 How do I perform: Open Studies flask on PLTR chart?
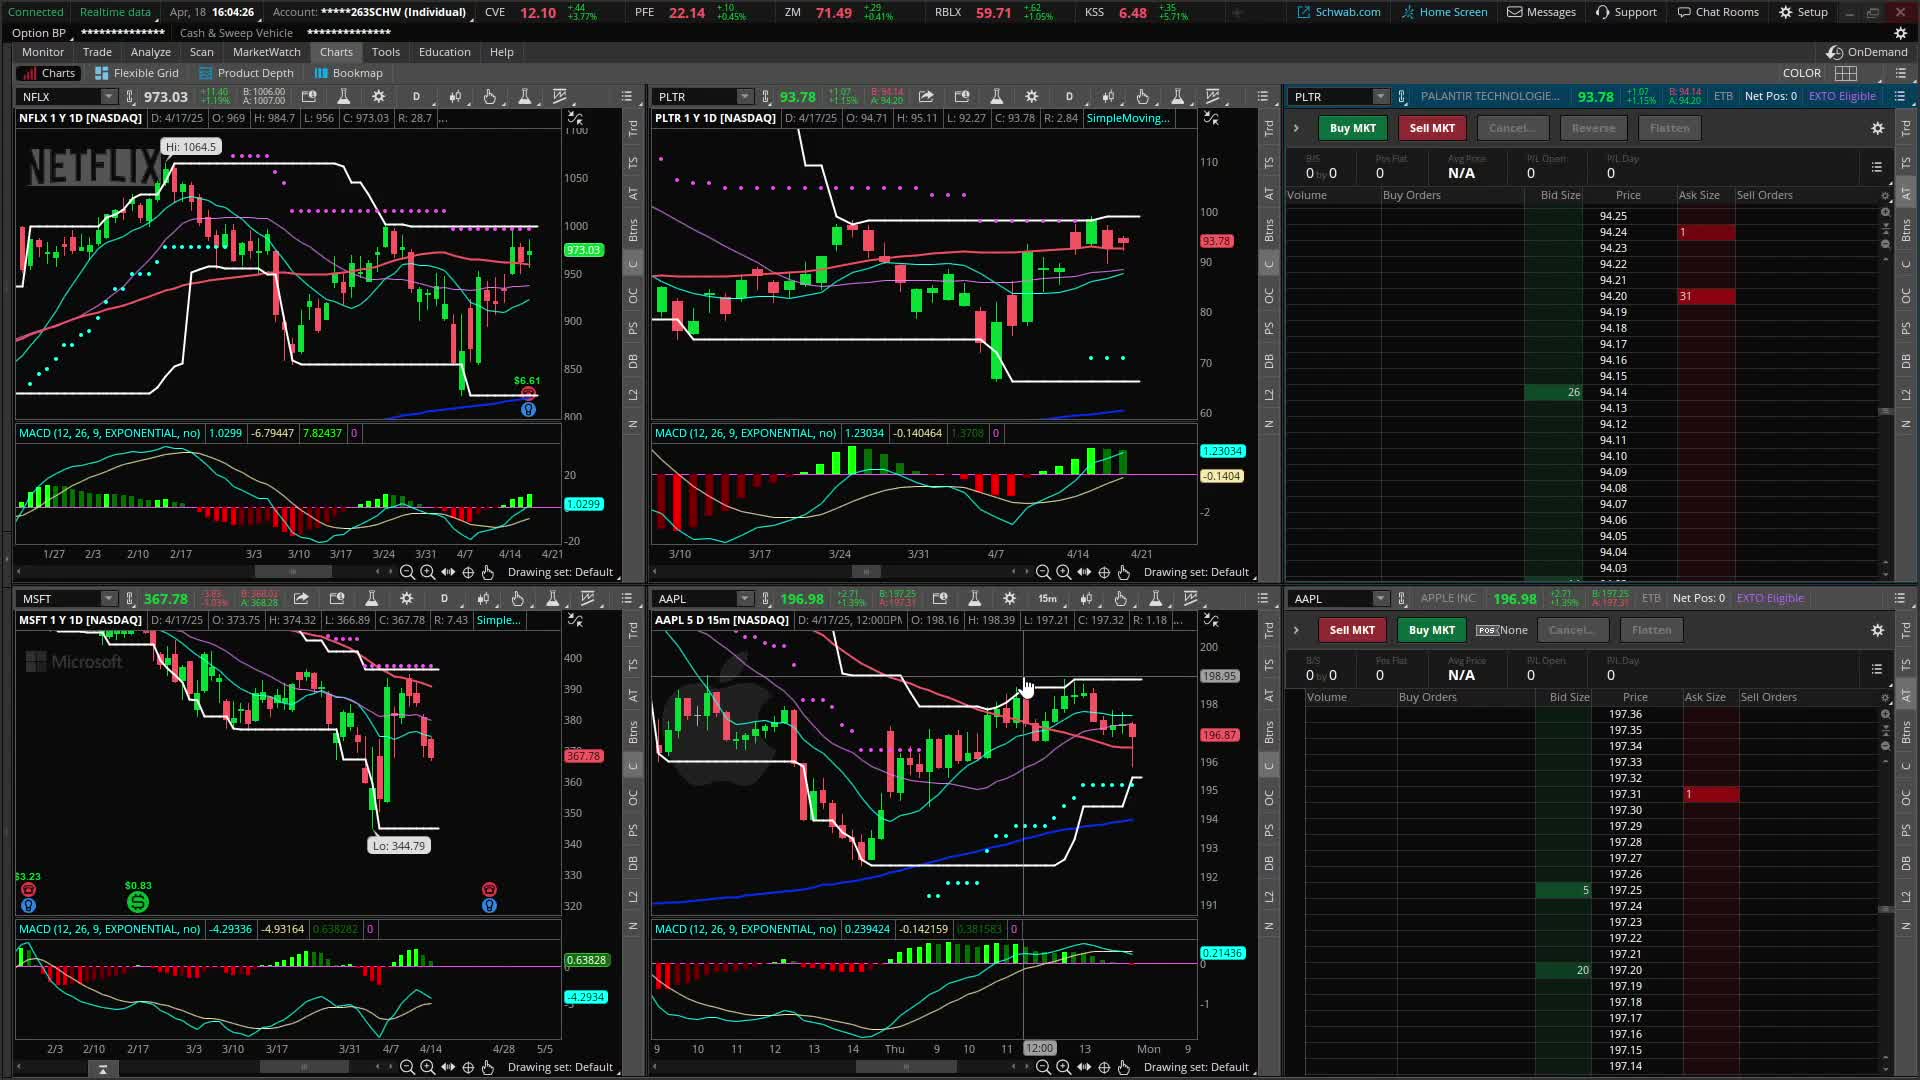click(x=996, y=97)
